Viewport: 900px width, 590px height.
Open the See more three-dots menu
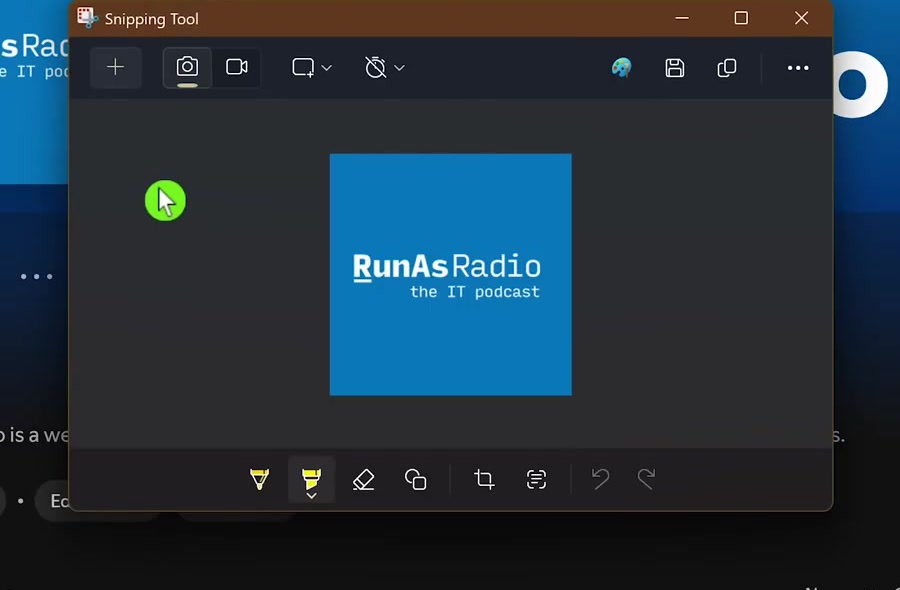tap(798, 68)
